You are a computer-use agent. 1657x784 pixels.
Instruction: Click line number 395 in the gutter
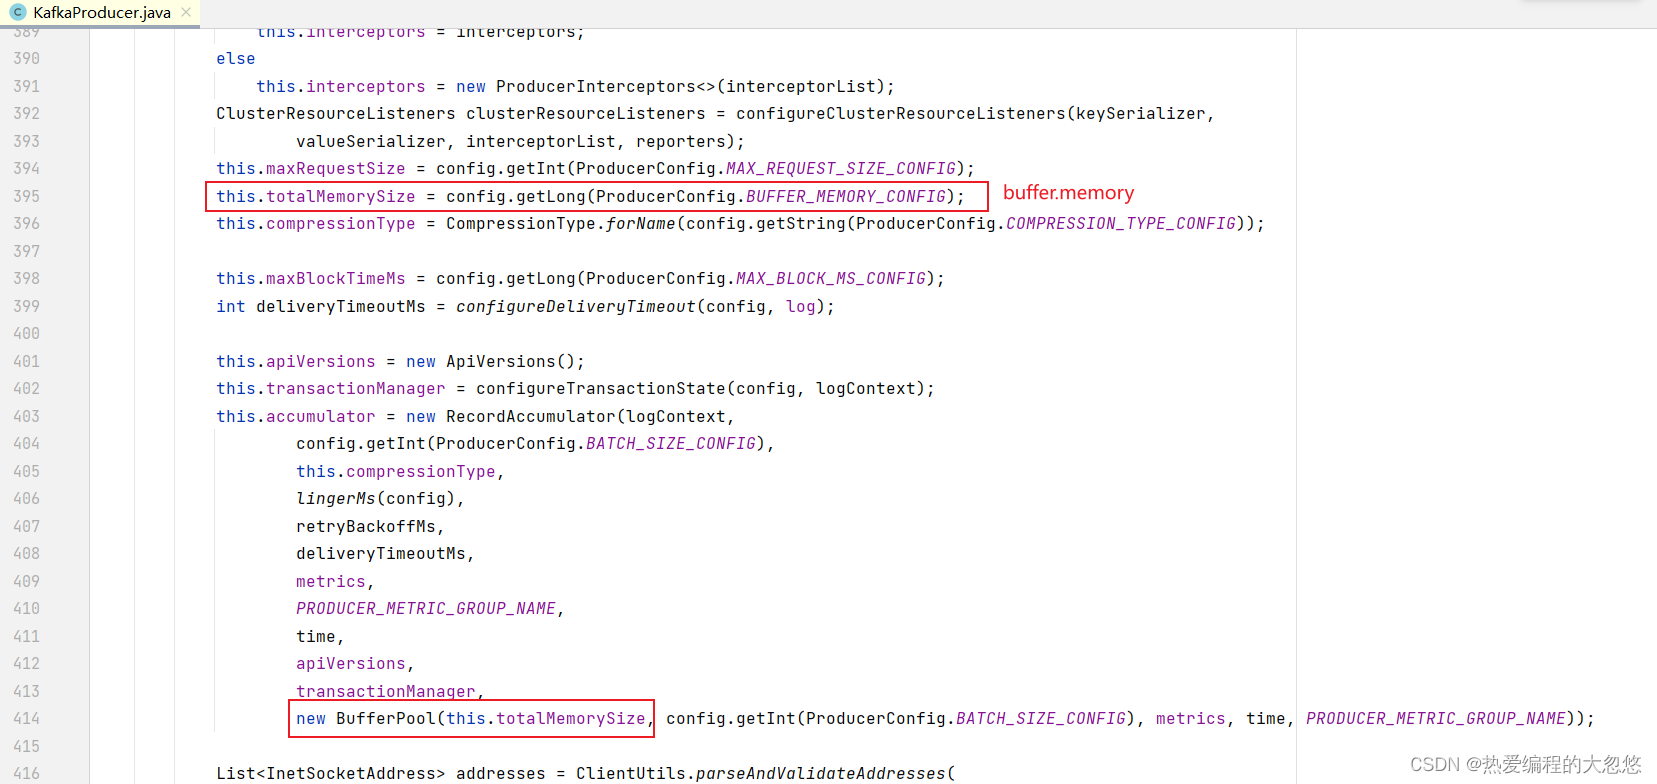(x=27, y=196)
